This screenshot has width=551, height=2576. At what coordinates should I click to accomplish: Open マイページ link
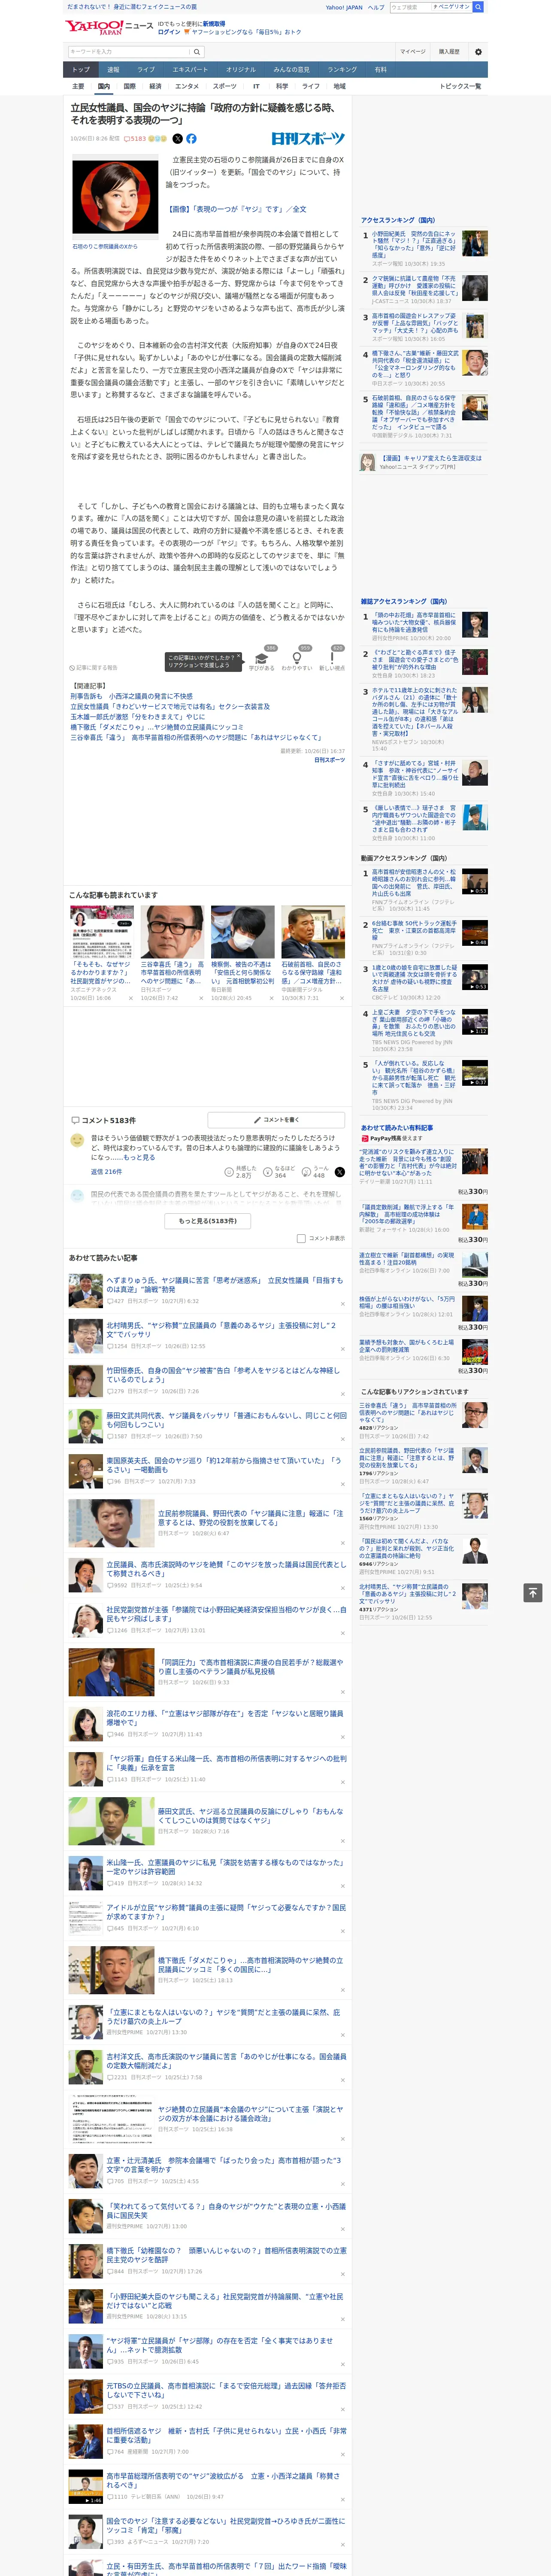(413, 51)
